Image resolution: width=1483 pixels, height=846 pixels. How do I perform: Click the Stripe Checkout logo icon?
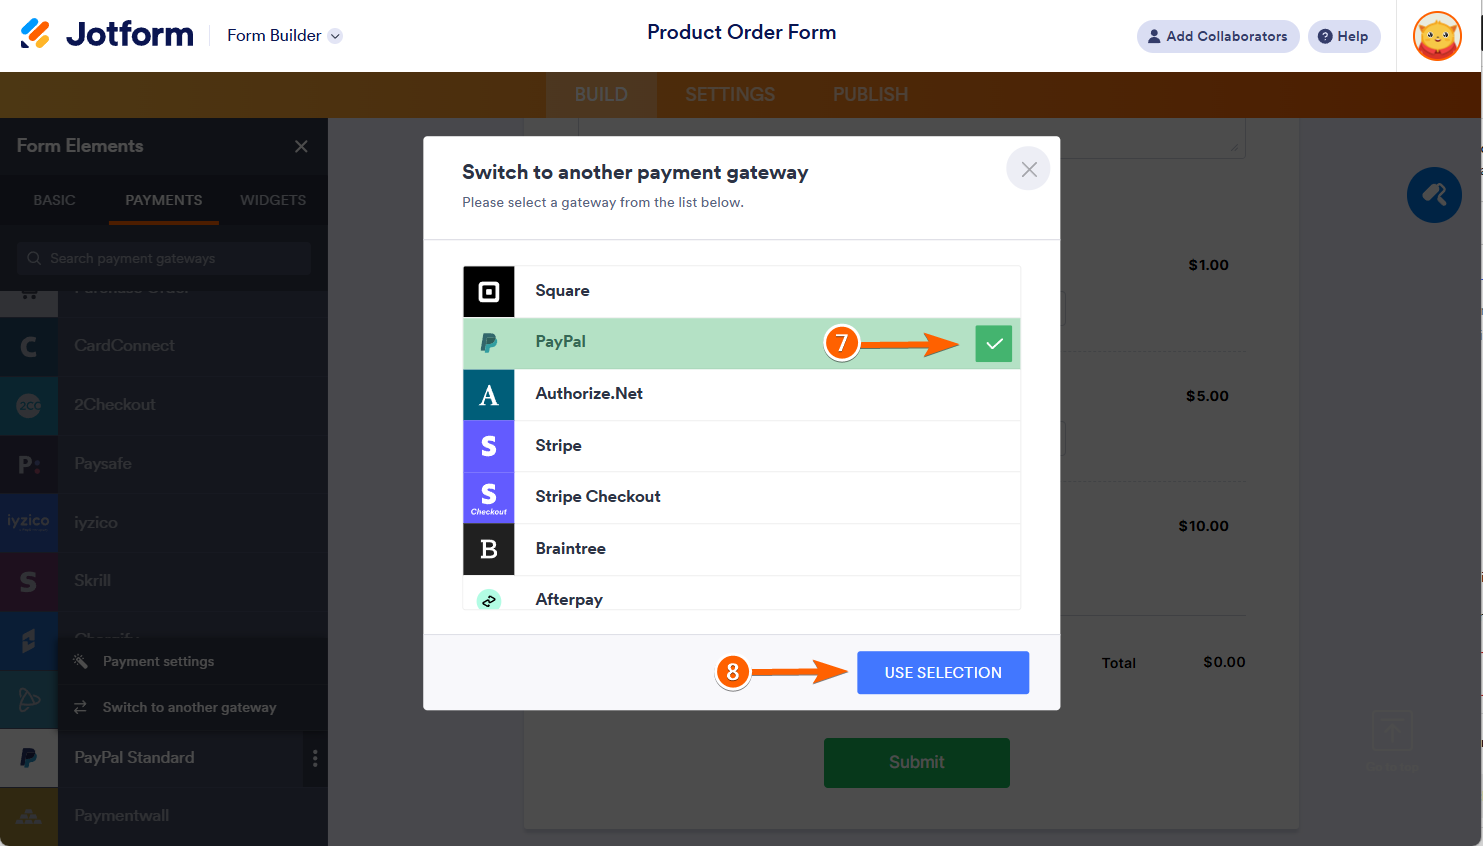tap(489, 497)
